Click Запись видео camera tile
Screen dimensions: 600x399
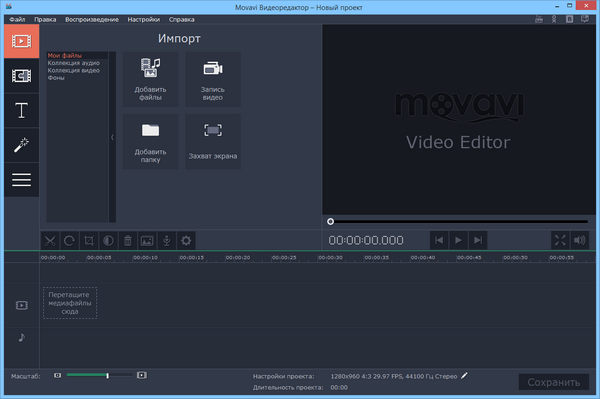pos(213,79)
